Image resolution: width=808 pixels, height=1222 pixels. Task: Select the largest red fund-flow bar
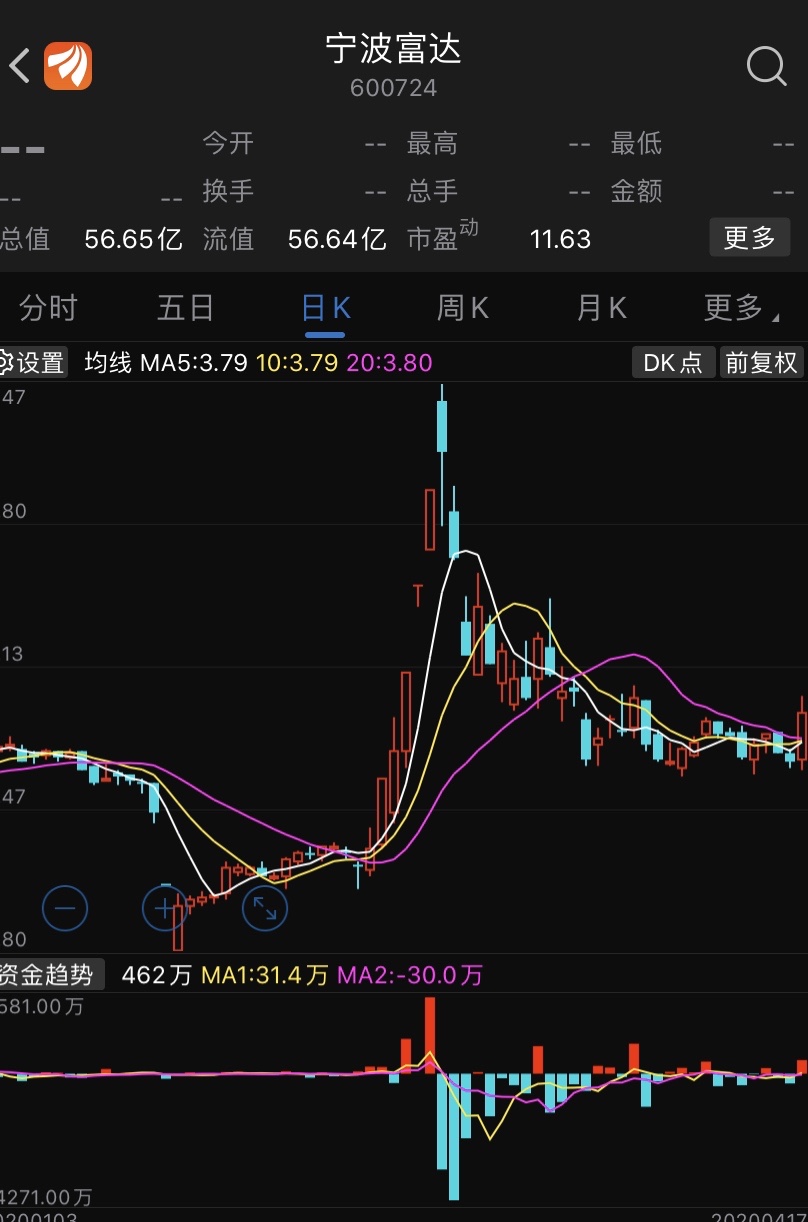[430, 1034]
